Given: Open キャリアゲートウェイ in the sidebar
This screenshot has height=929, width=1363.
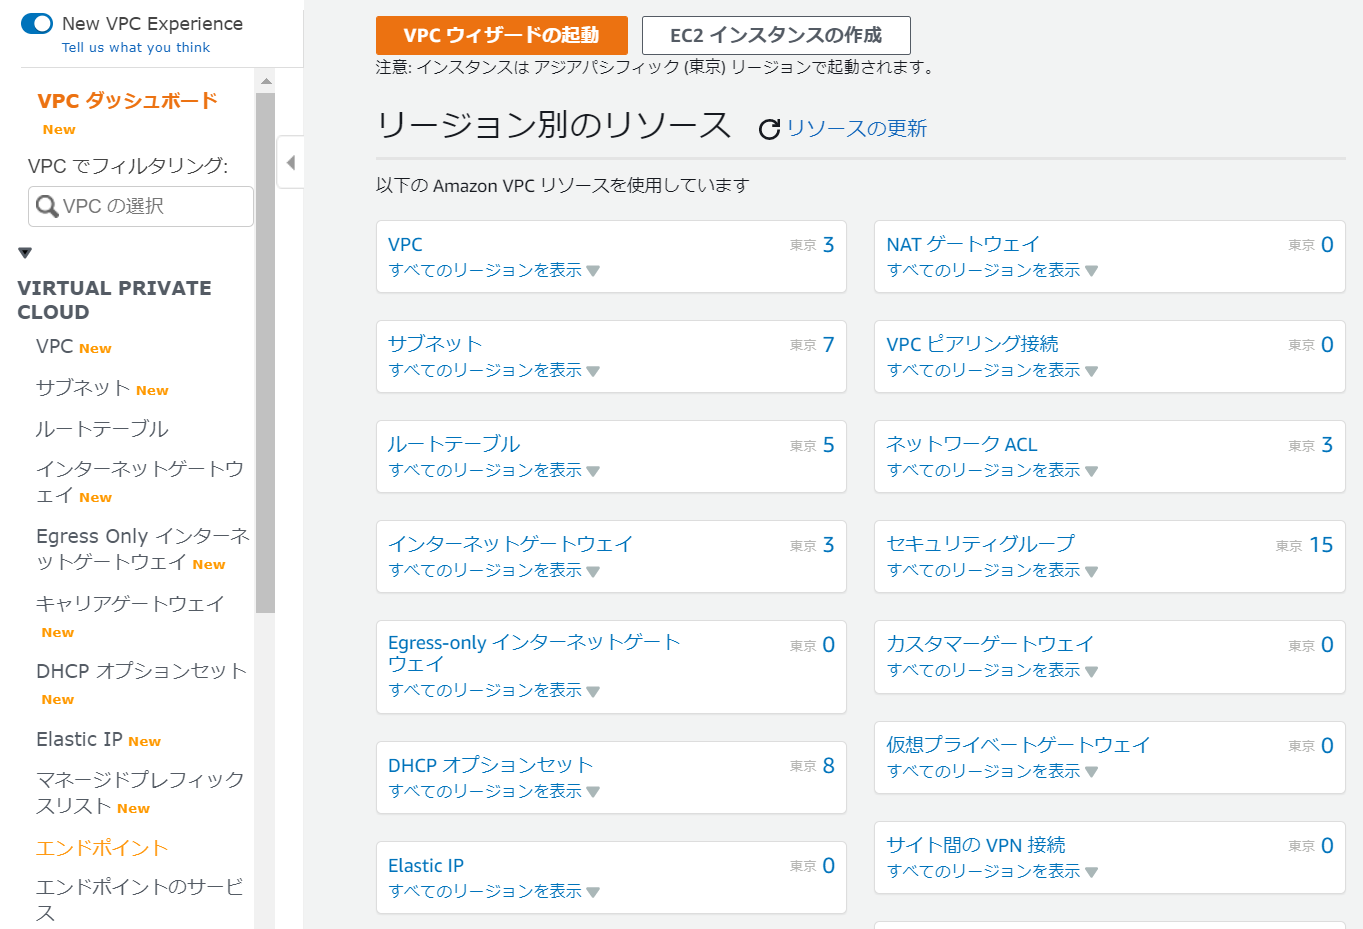Looking at the screenshot, I should tap(130, 604).
